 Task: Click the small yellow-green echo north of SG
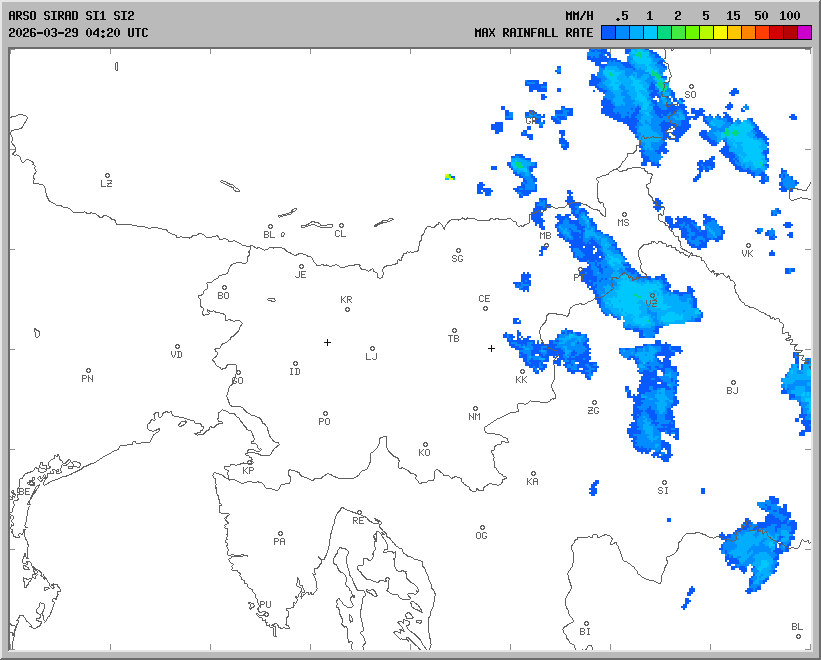(x=449, y=177)
